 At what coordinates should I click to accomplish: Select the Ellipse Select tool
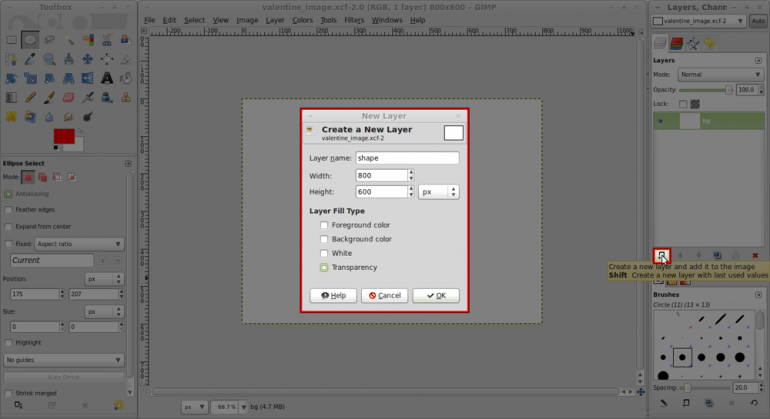coord(30,40)
